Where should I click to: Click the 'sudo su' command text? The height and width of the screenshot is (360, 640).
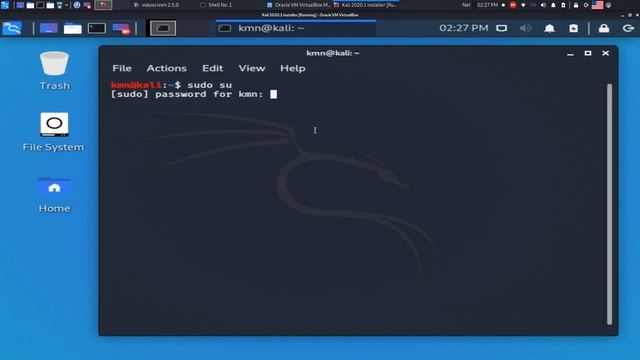[x=209, y=85]
